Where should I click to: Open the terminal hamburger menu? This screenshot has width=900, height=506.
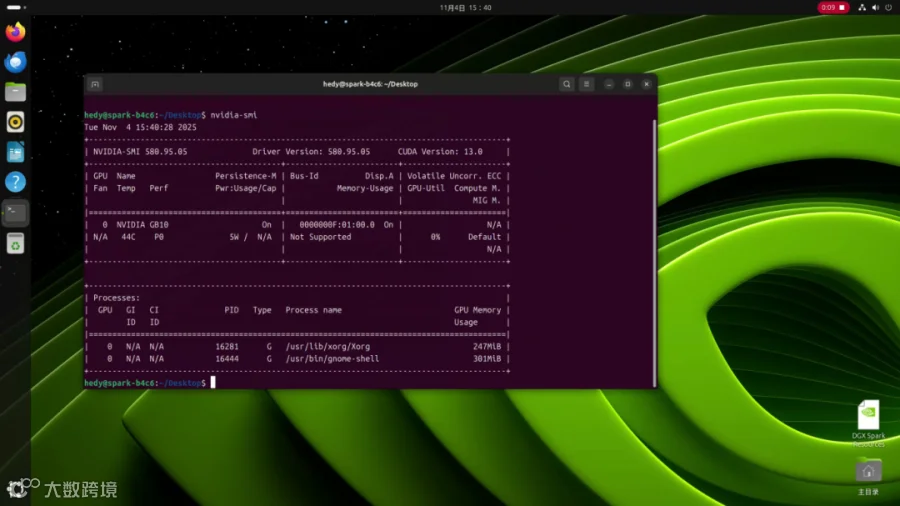[x=586, y=84]
